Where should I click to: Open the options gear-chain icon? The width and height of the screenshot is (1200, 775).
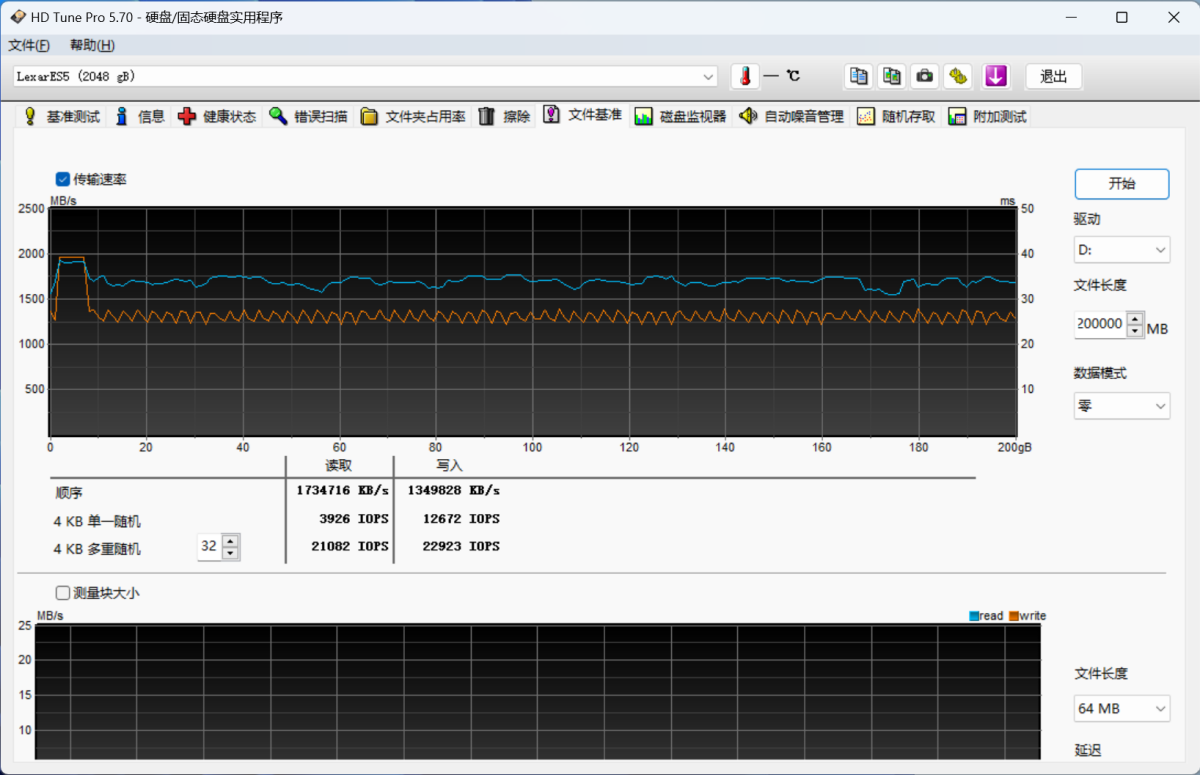958,77
